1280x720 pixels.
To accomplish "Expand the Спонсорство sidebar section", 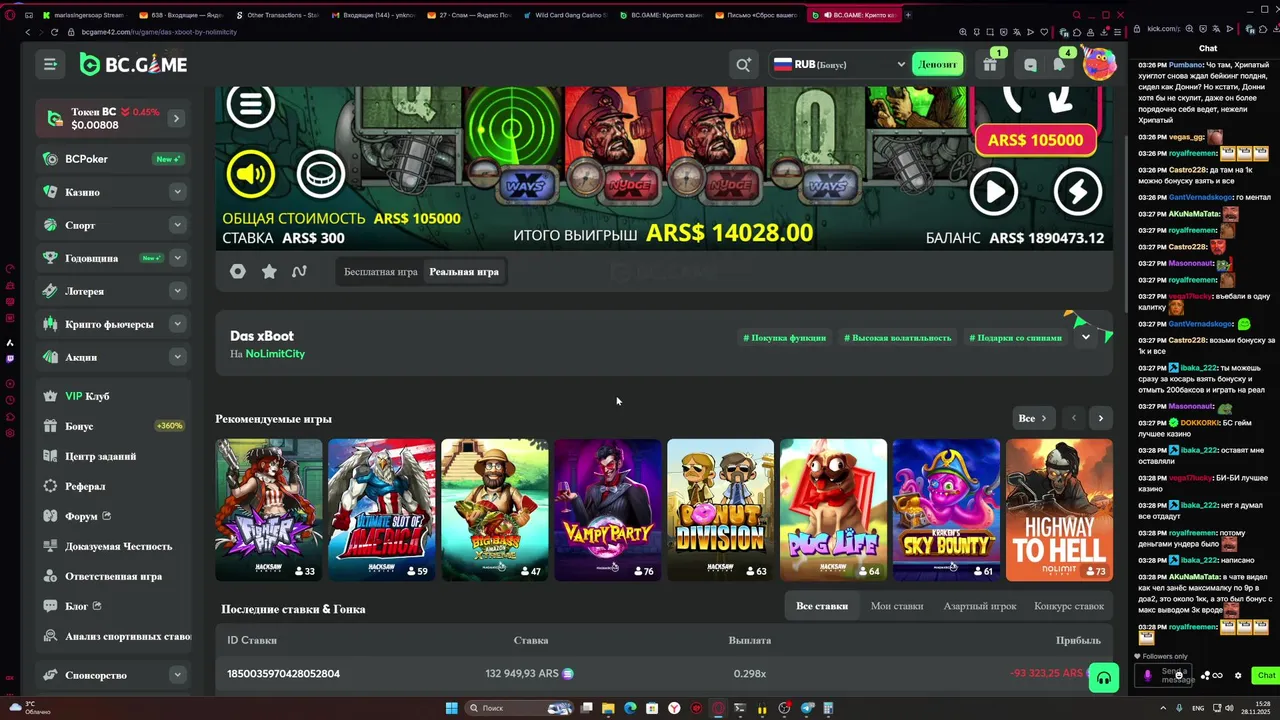I will point(177,675).
